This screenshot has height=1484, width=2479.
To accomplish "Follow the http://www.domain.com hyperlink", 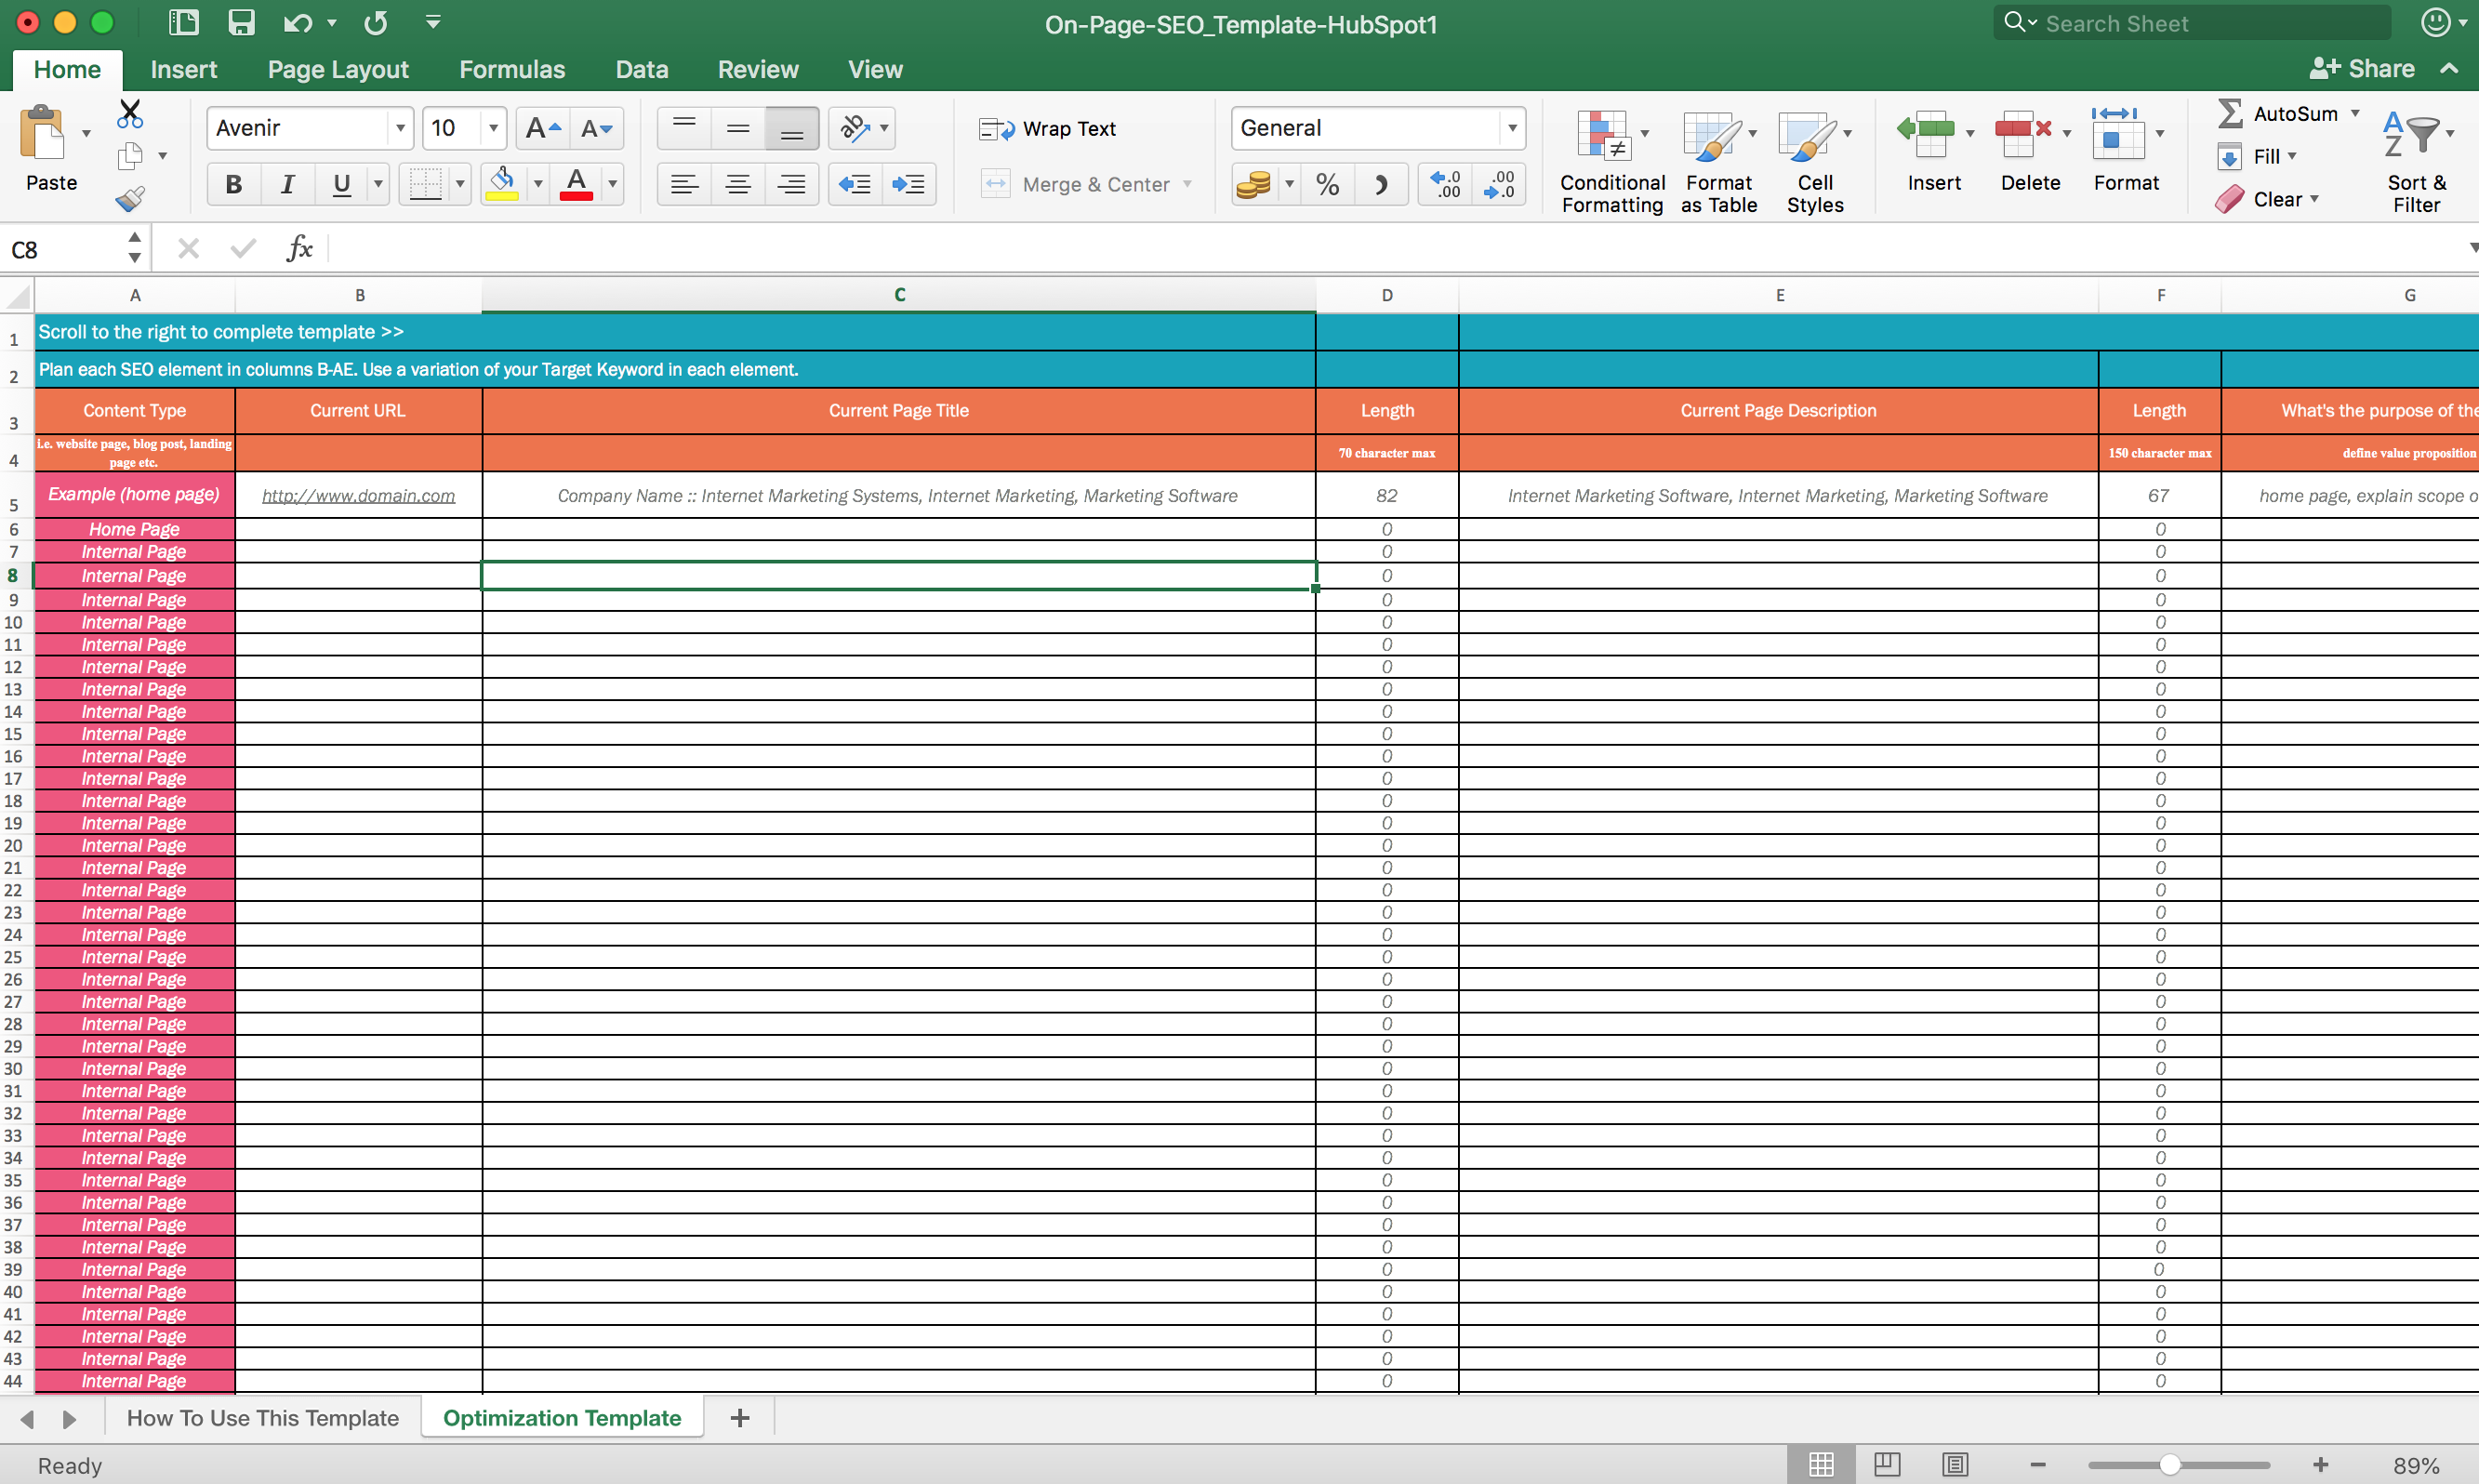I will click(x=358, y=495).
